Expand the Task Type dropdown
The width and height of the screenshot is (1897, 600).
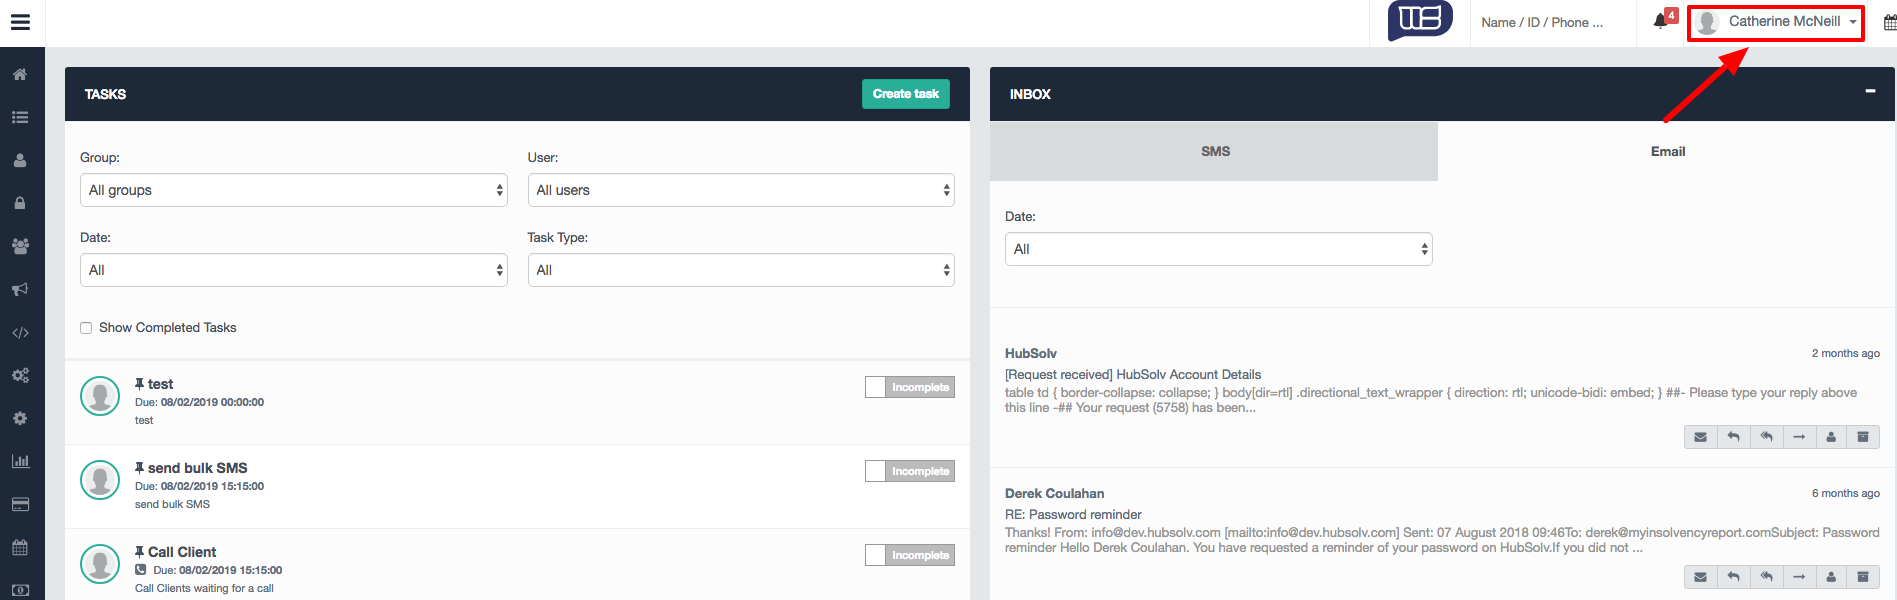click(740, 270)
